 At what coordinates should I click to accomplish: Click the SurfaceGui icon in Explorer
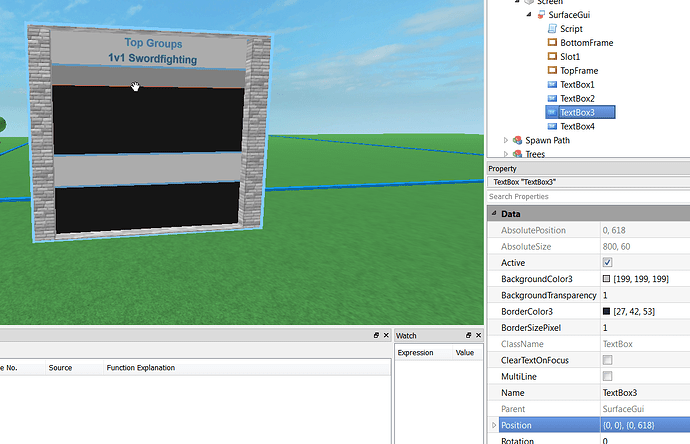tap(541, 15)
